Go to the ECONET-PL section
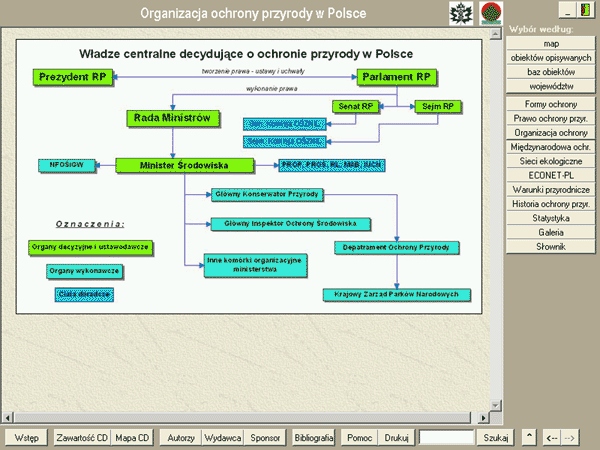The image size is (600, 450). point(551,175)
